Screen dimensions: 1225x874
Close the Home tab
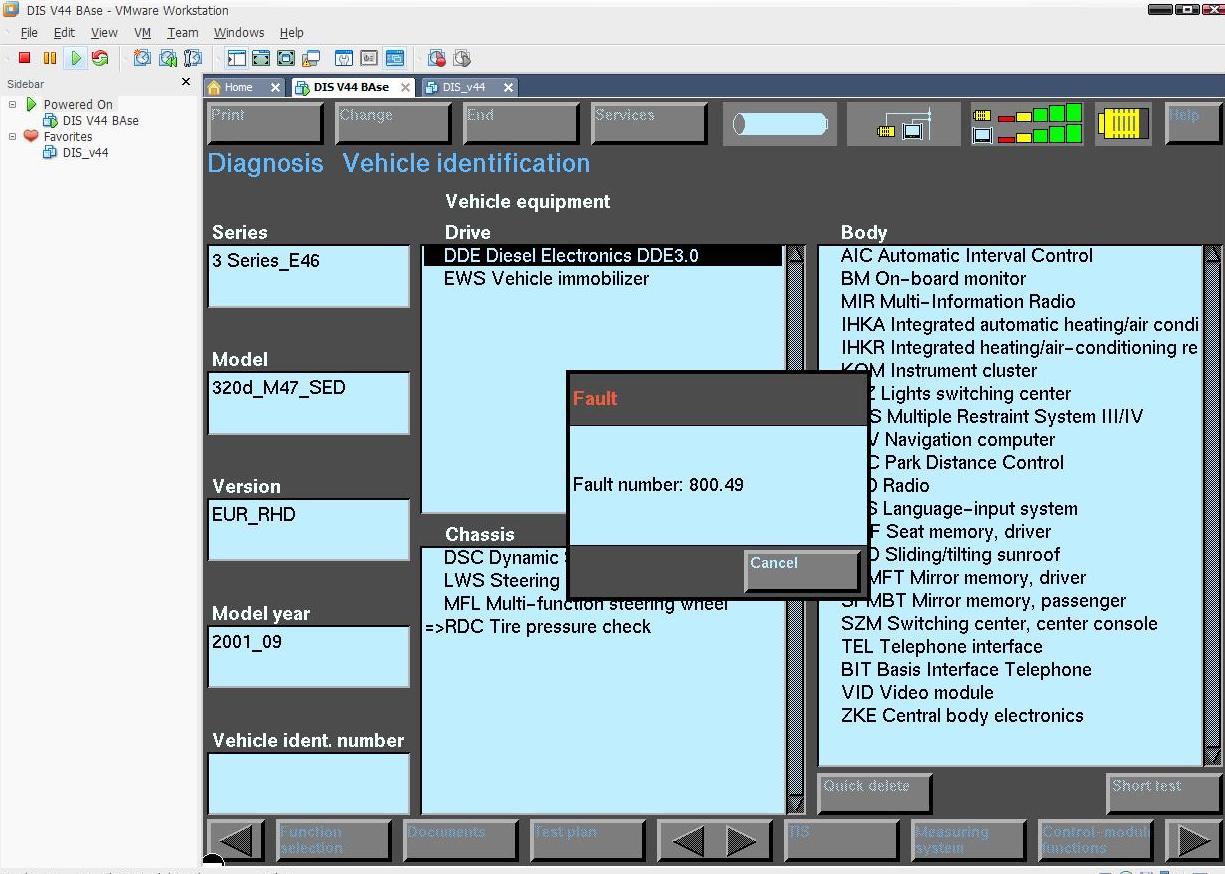tap(275, 87)
